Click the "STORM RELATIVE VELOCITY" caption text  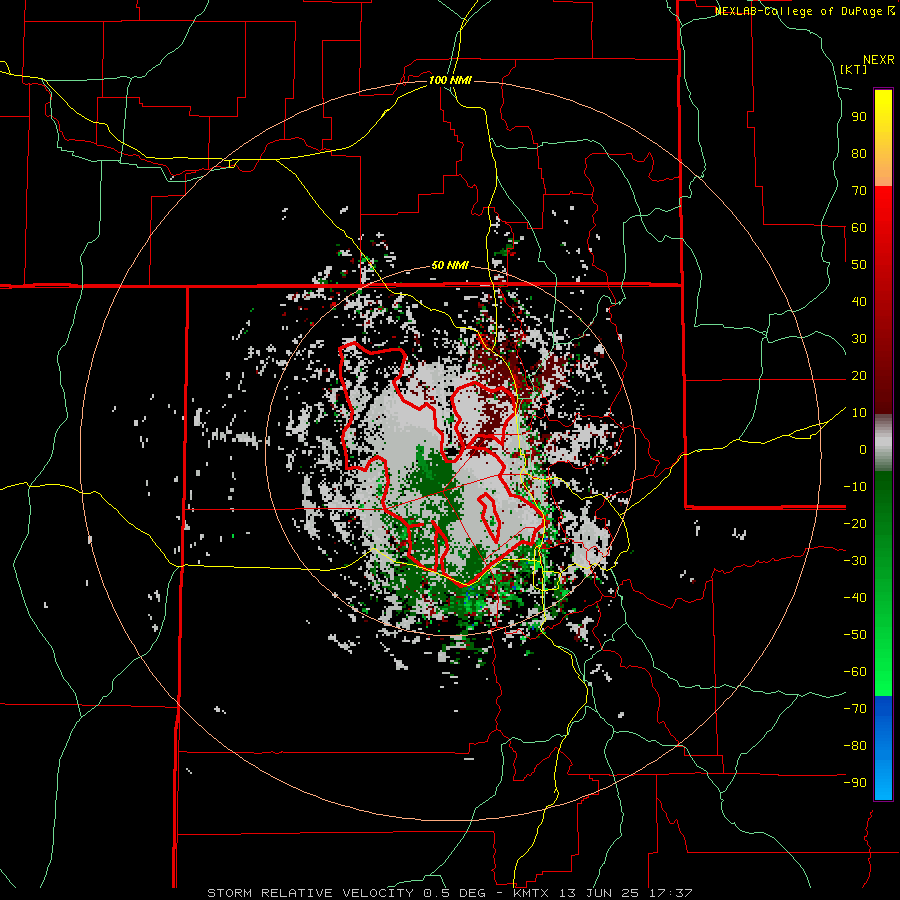click(x=310, y=893)
